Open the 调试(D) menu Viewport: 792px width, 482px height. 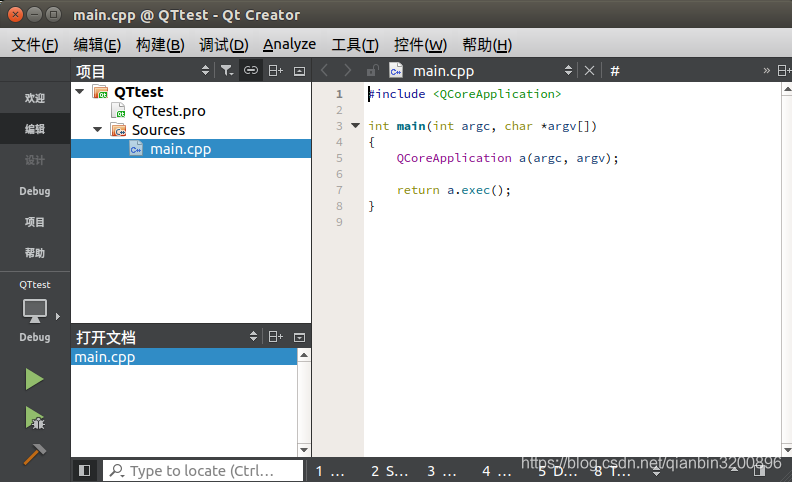coord(223,45)
